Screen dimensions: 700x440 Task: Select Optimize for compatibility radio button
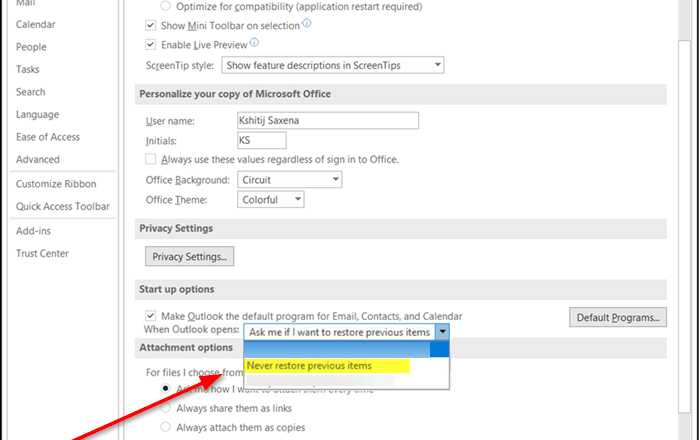[166, 5]
